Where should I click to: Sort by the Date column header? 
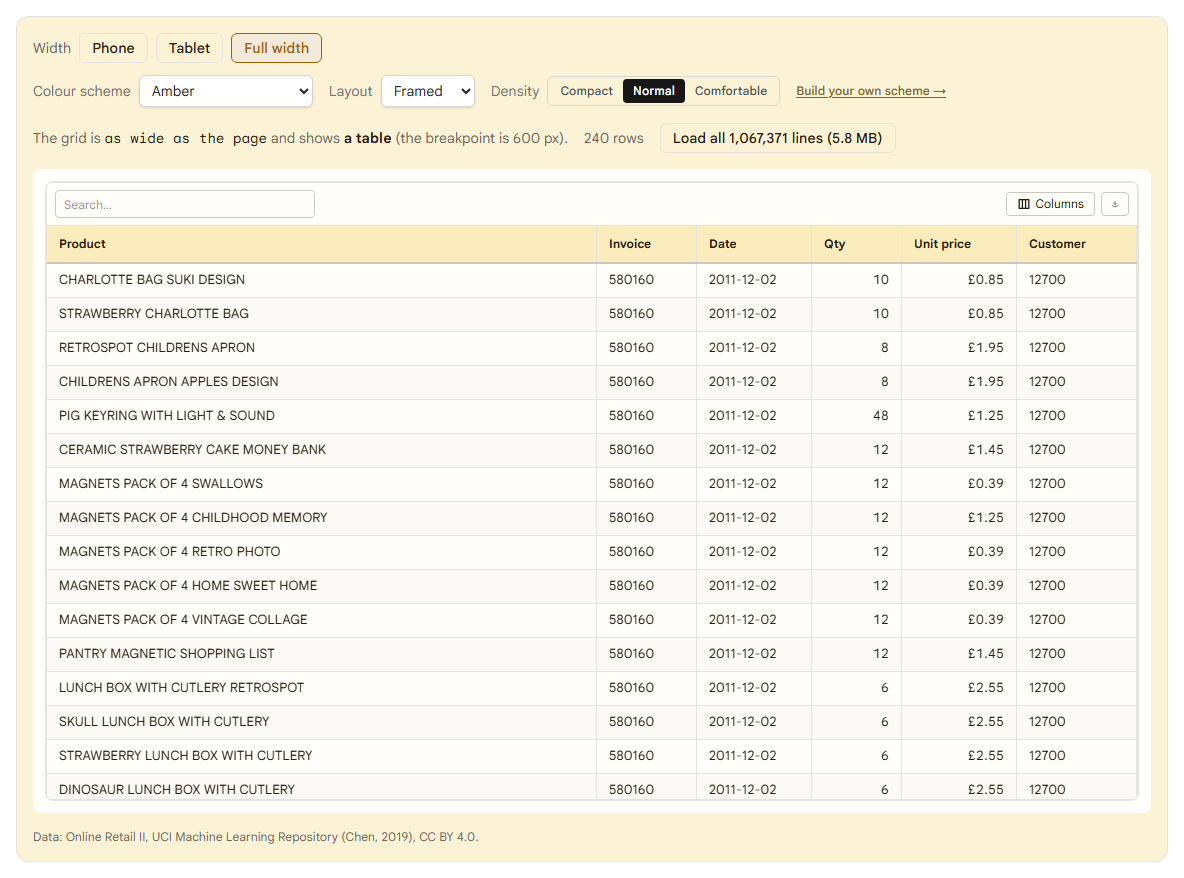(x=754, y=244)
